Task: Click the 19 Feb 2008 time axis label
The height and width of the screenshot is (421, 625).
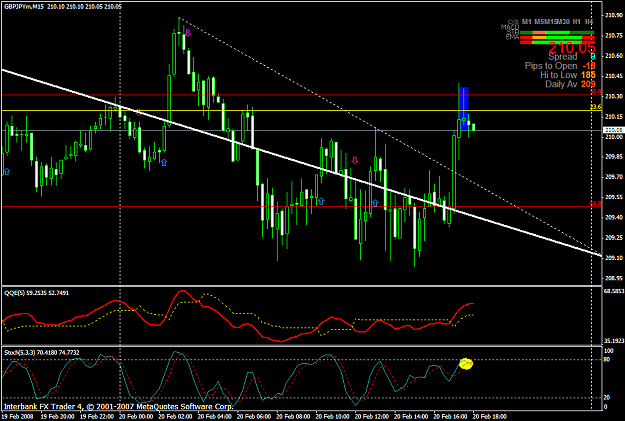Action: pos(17,417)
